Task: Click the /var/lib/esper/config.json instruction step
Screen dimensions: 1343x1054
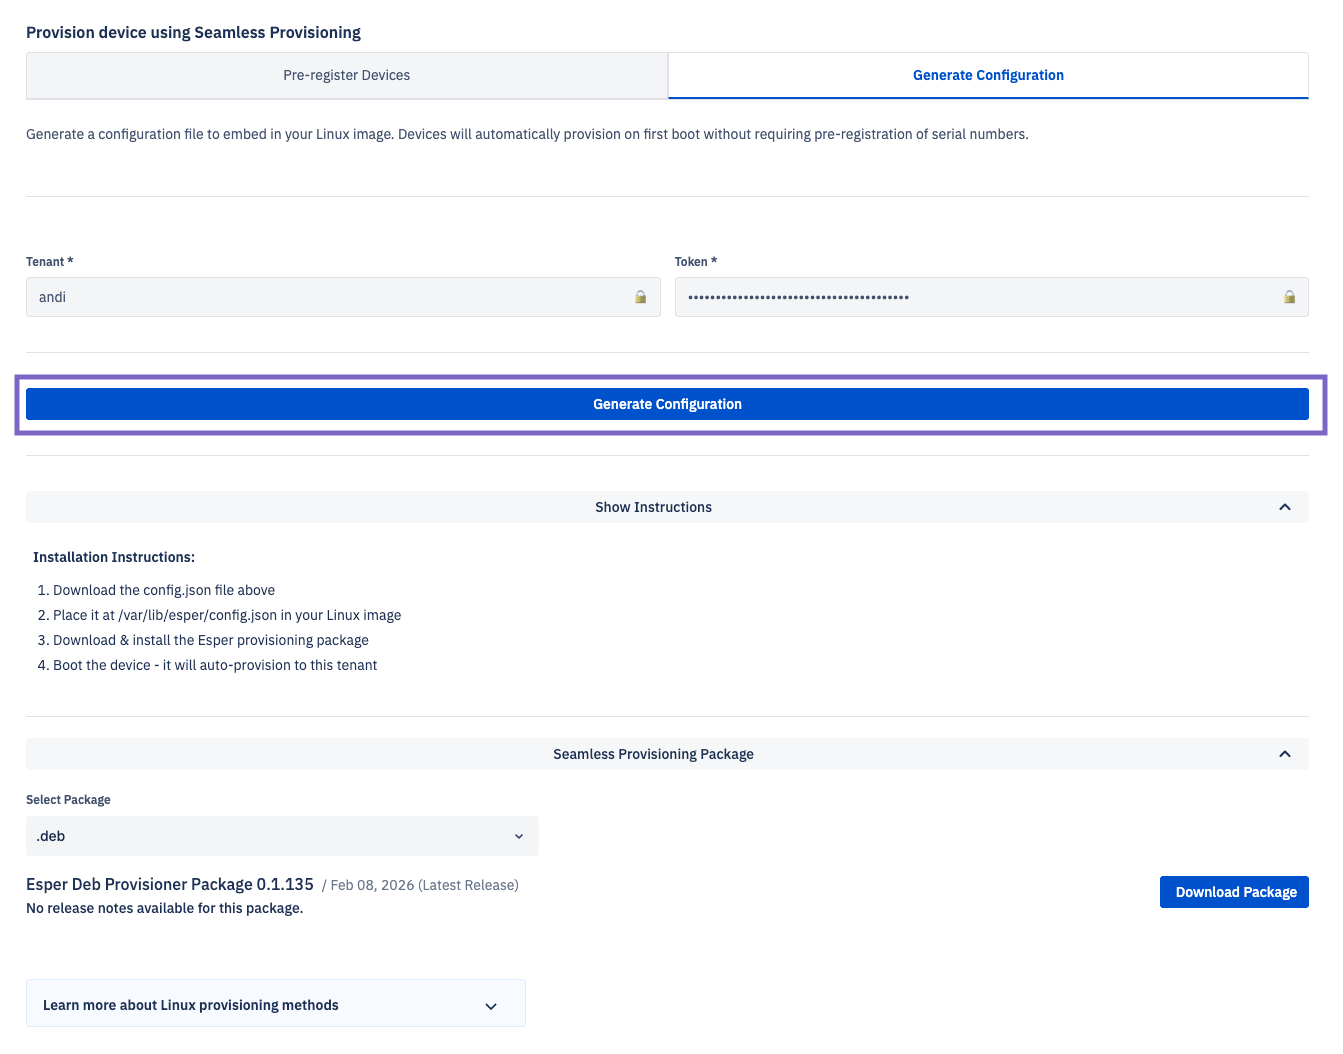Action: coord(226,615)
